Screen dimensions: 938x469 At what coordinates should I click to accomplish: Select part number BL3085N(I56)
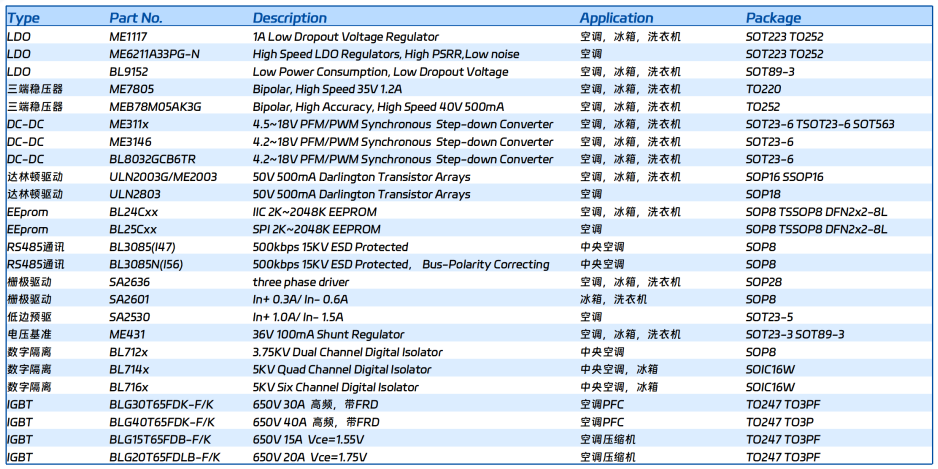(x=147, y=264)
